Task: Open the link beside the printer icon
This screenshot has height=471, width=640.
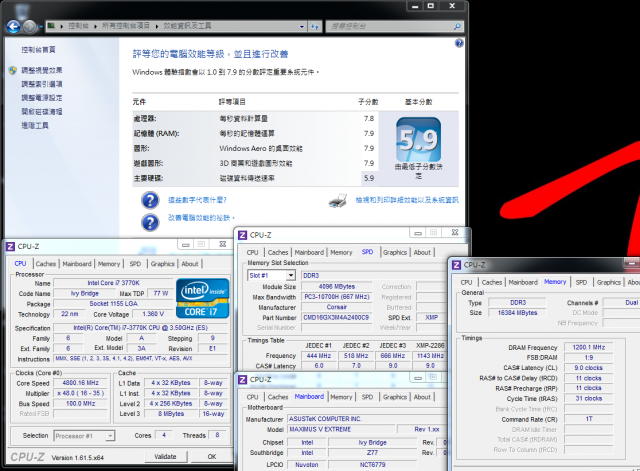Action: click(x=407, y=200)
